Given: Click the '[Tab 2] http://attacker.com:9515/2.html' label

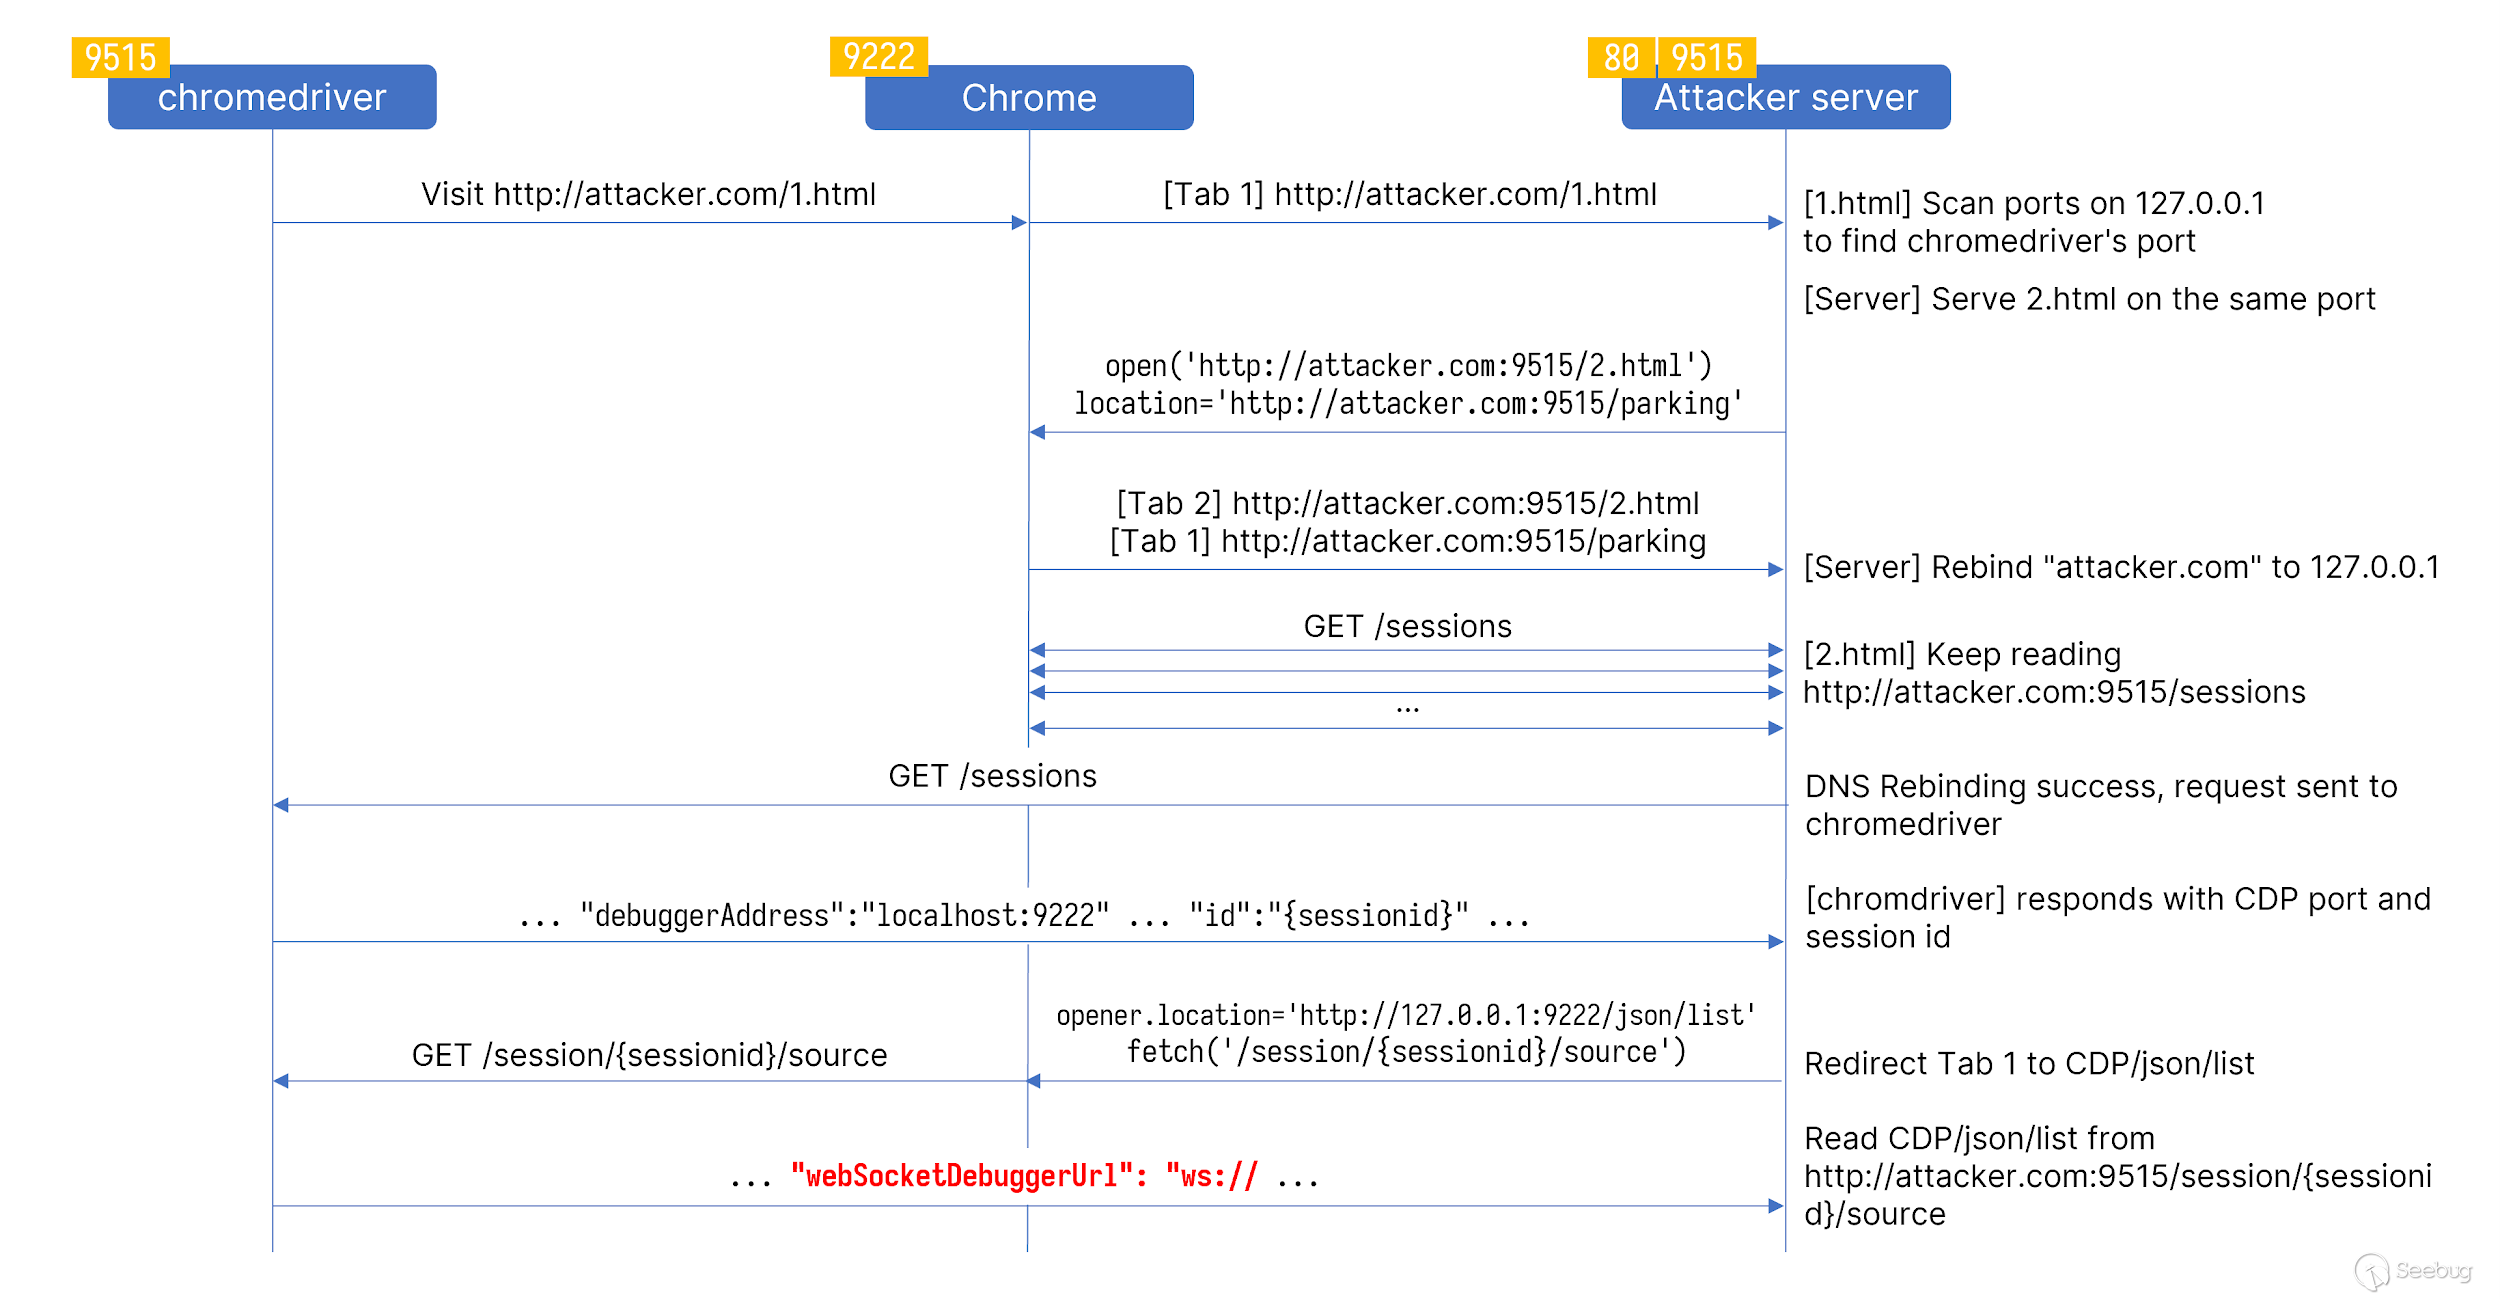Looking at the screenshot, I should [x=1407, y=503].
